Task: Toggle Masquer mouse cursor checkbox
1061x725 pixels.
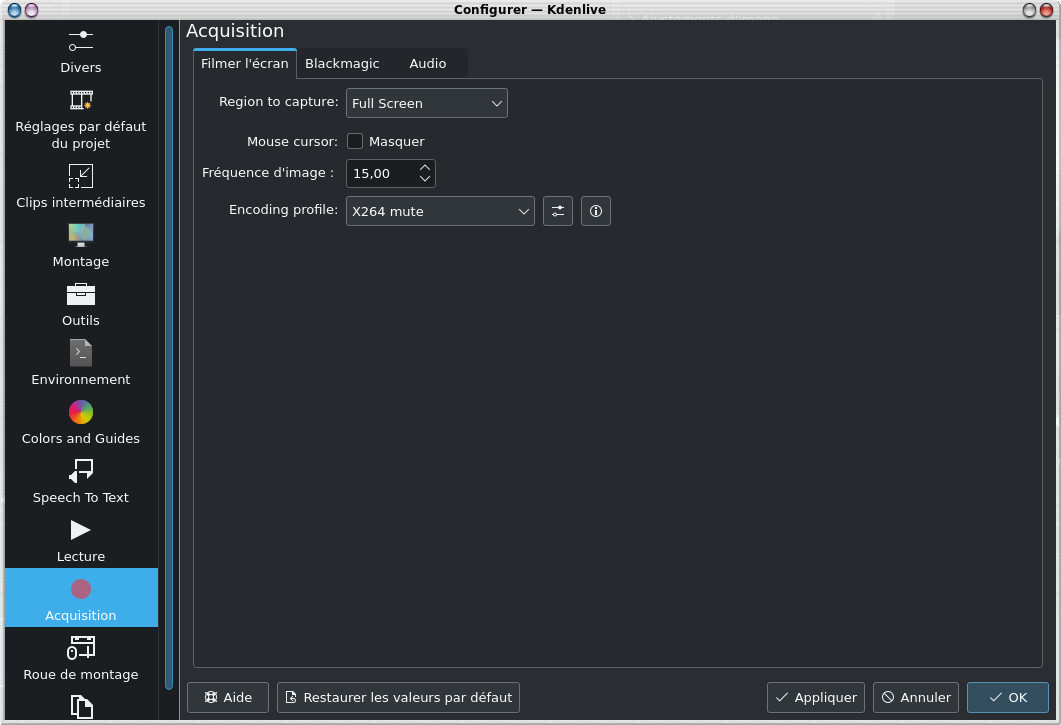Action: tap(355, 141)
